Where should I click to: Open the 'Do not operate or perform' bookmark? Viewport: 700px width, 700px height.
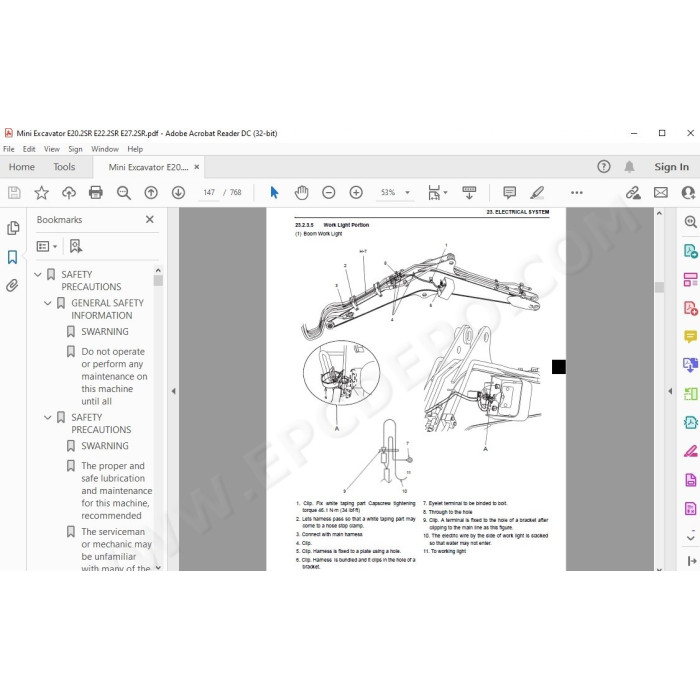(x=114, y=376)
